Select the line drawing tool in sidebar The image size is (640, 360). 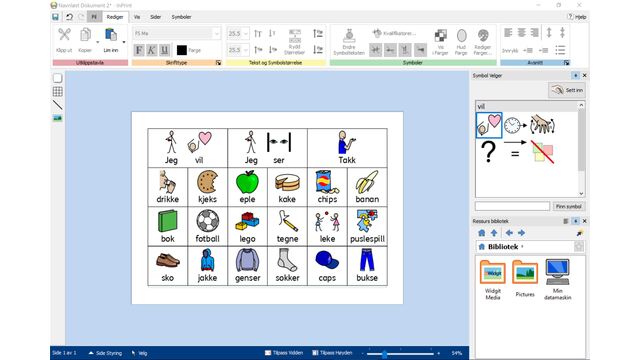coord(58,105)
